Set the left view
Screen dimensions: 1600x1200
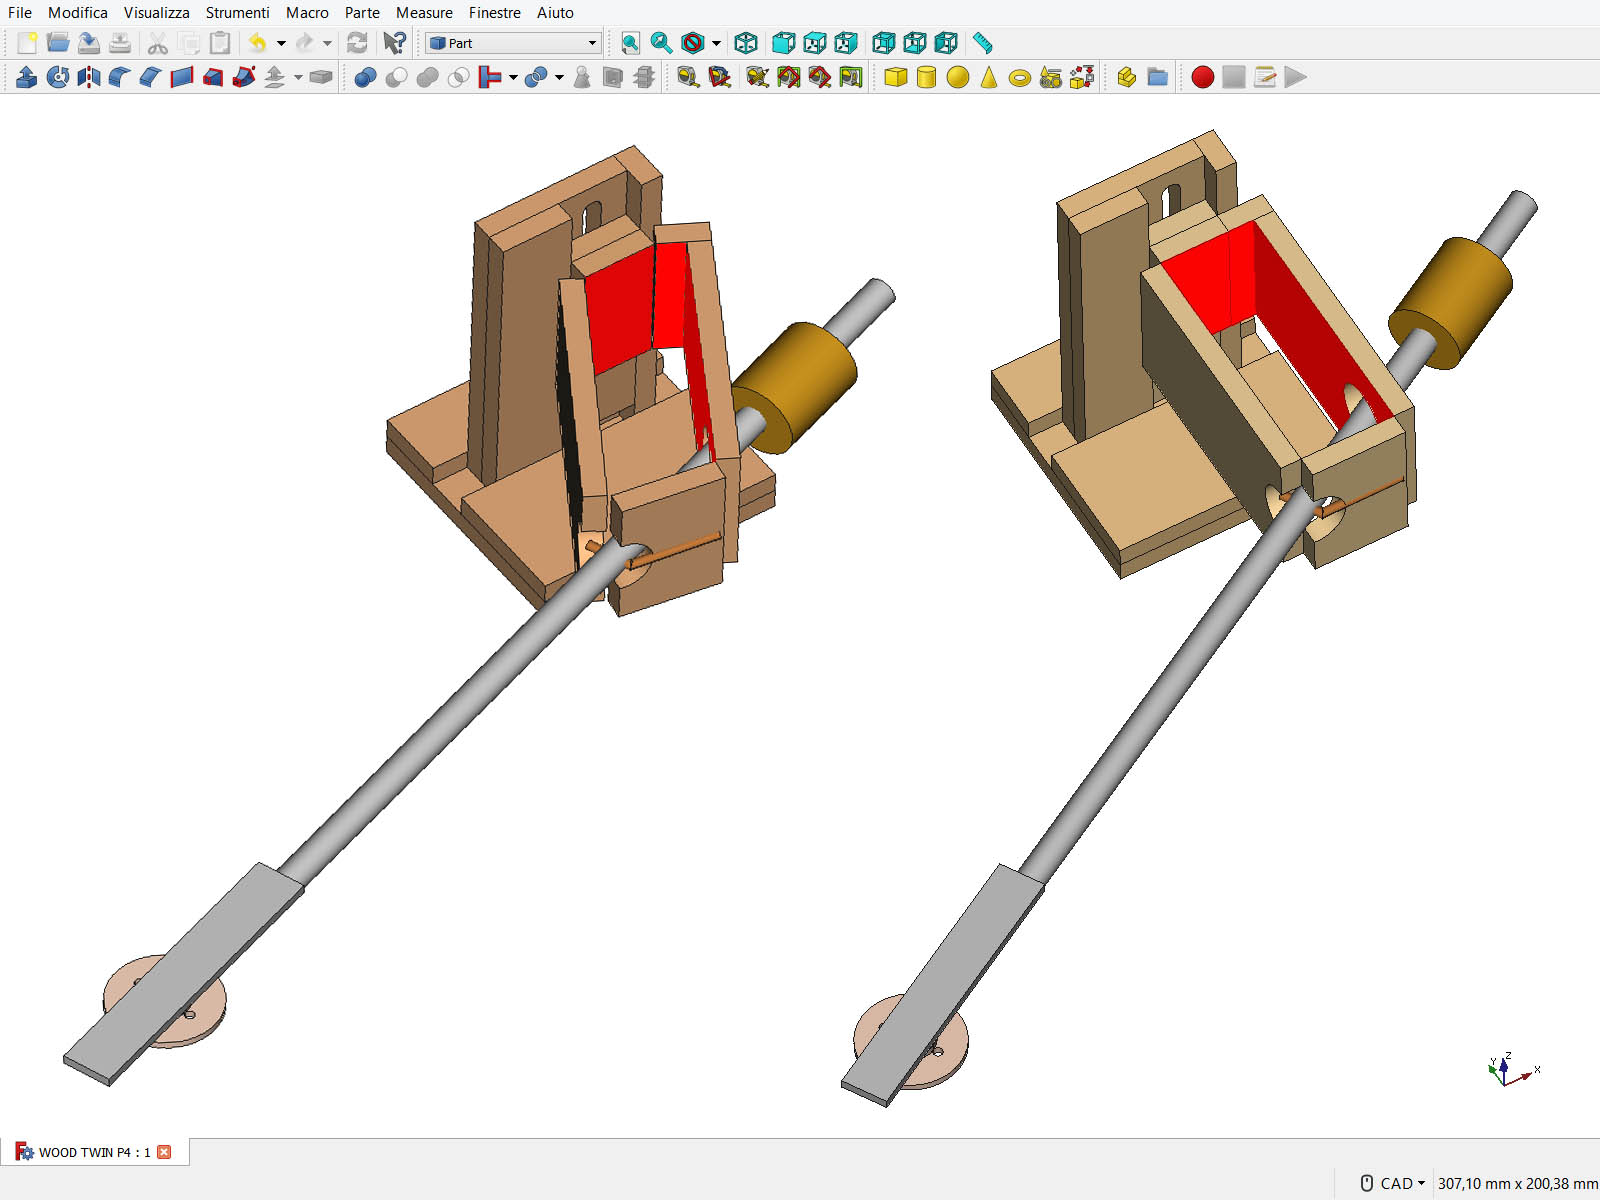point(946,43)
